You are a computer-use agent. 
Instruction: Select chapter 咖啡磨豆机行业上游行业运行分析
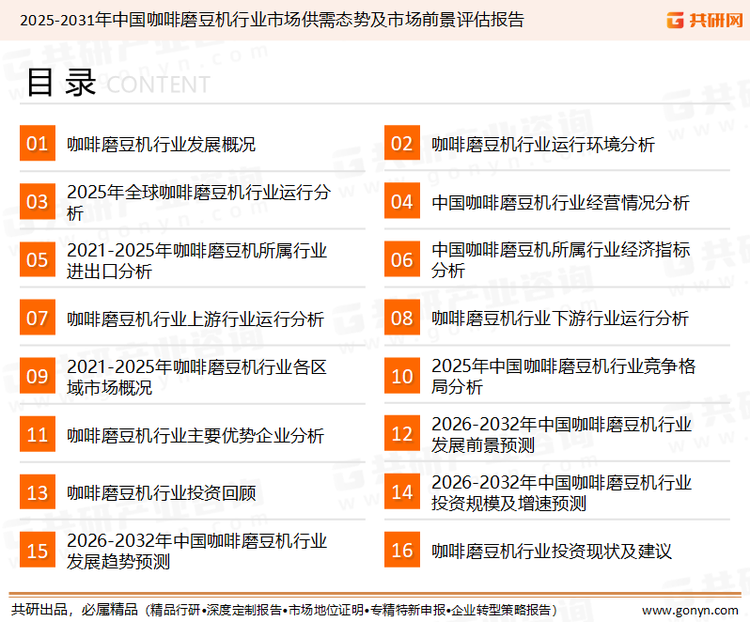(195, 319)
